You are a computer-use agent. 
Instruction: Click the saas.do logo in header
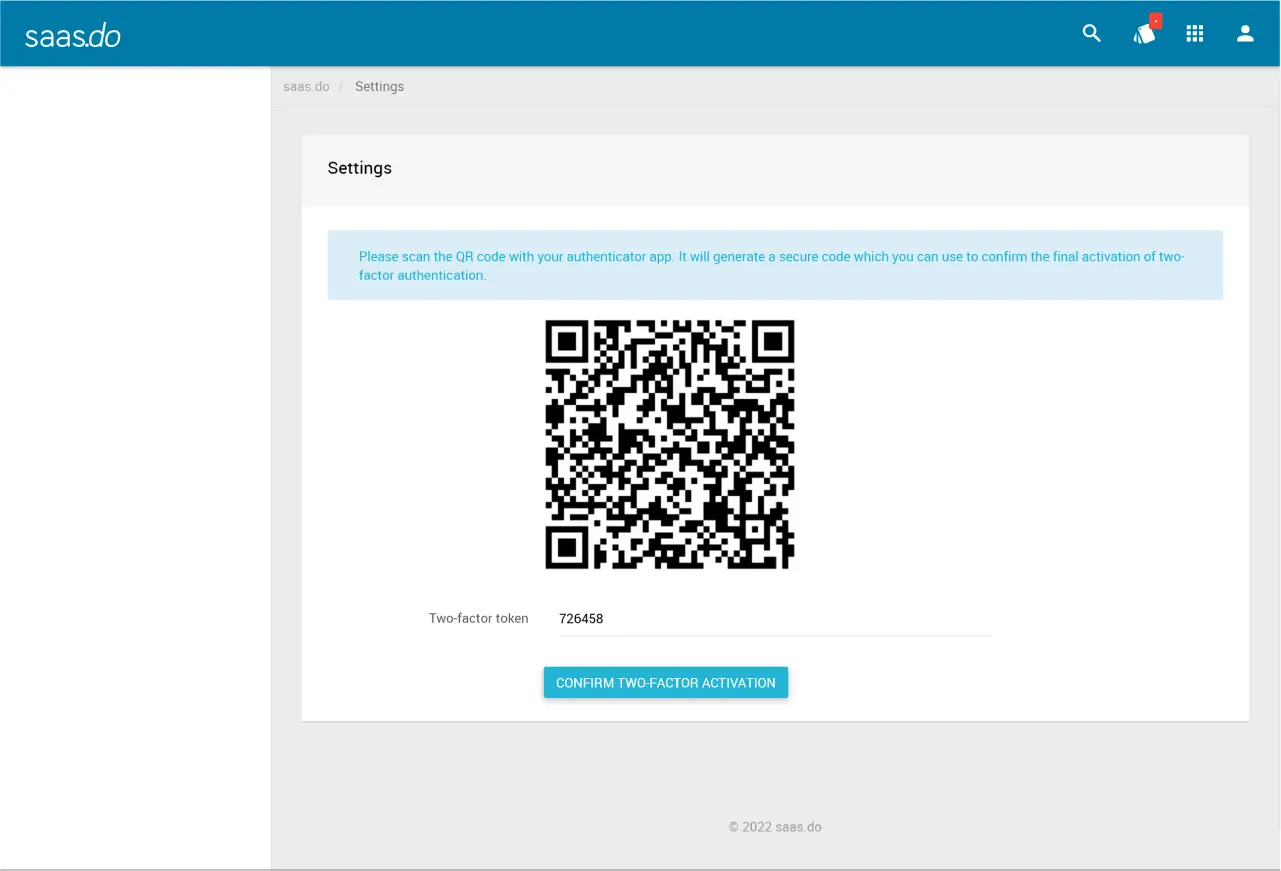(x=73, y=36)
